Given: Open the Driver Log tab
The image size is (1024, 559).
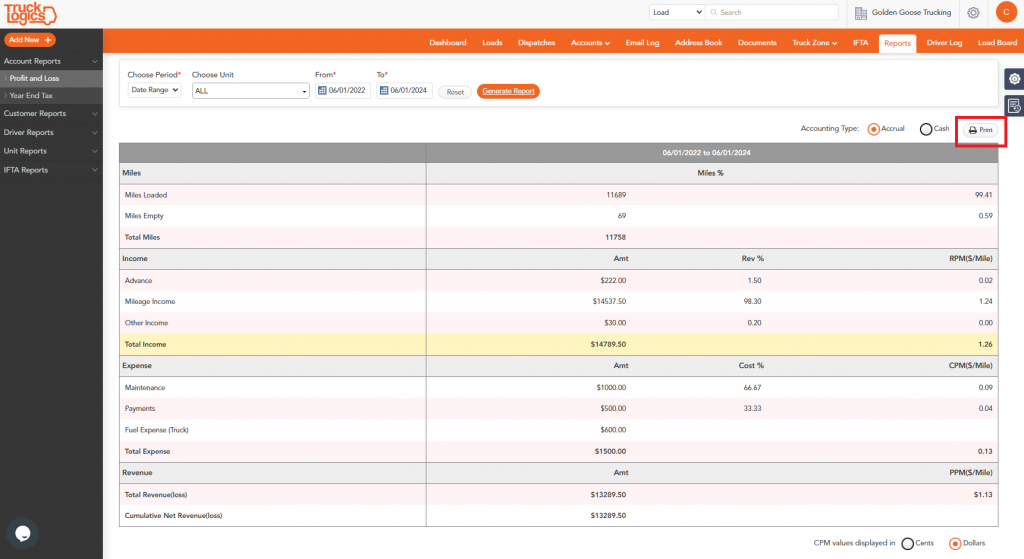Looking at the screenshot, I should pos(944,43).
